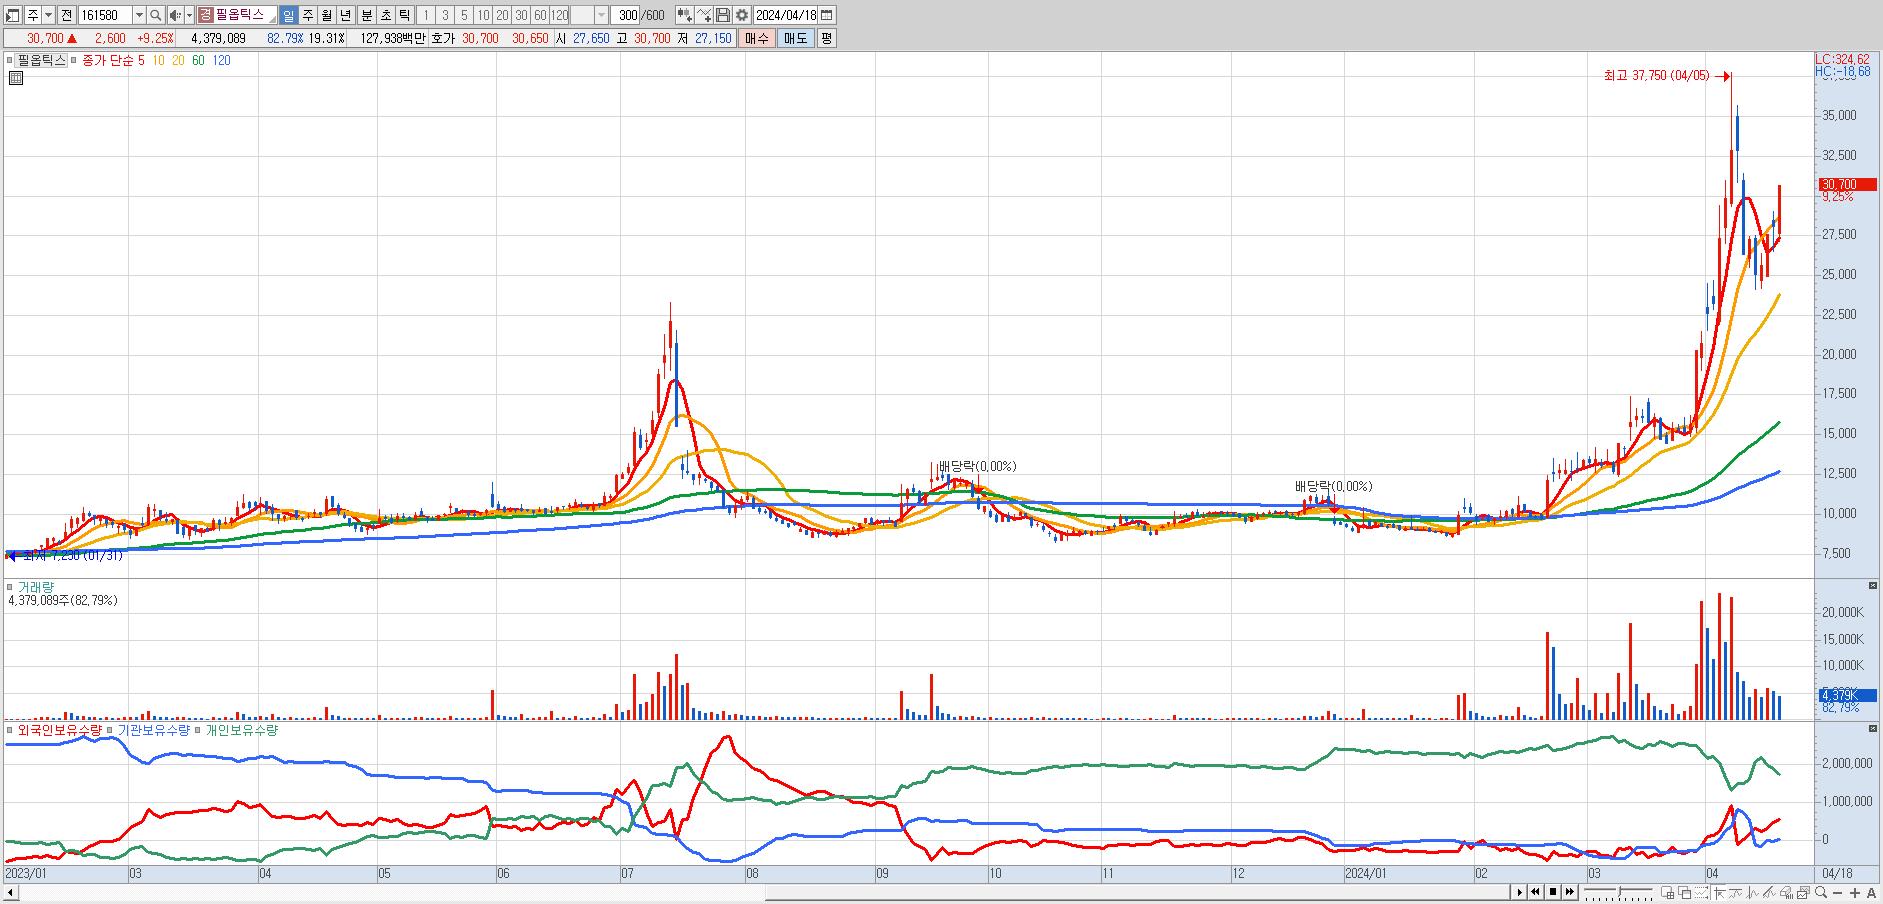Click the save floppy disk icon
Viewport: 1883px width, 904px height.
[723, 15]
